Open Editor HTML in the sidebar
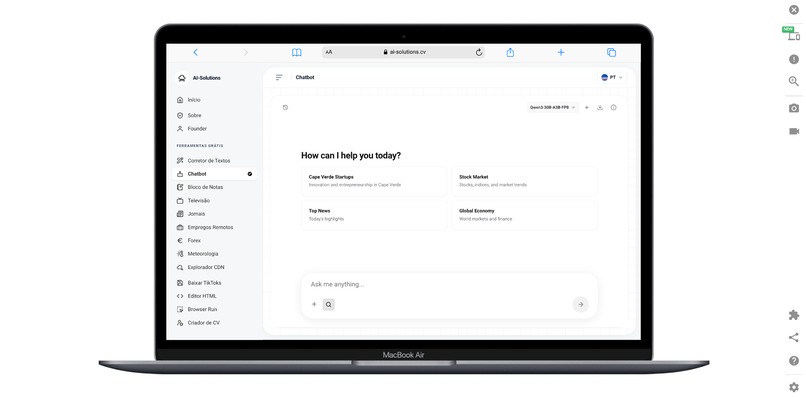This screenshot has height=398, width=806. 215,296
